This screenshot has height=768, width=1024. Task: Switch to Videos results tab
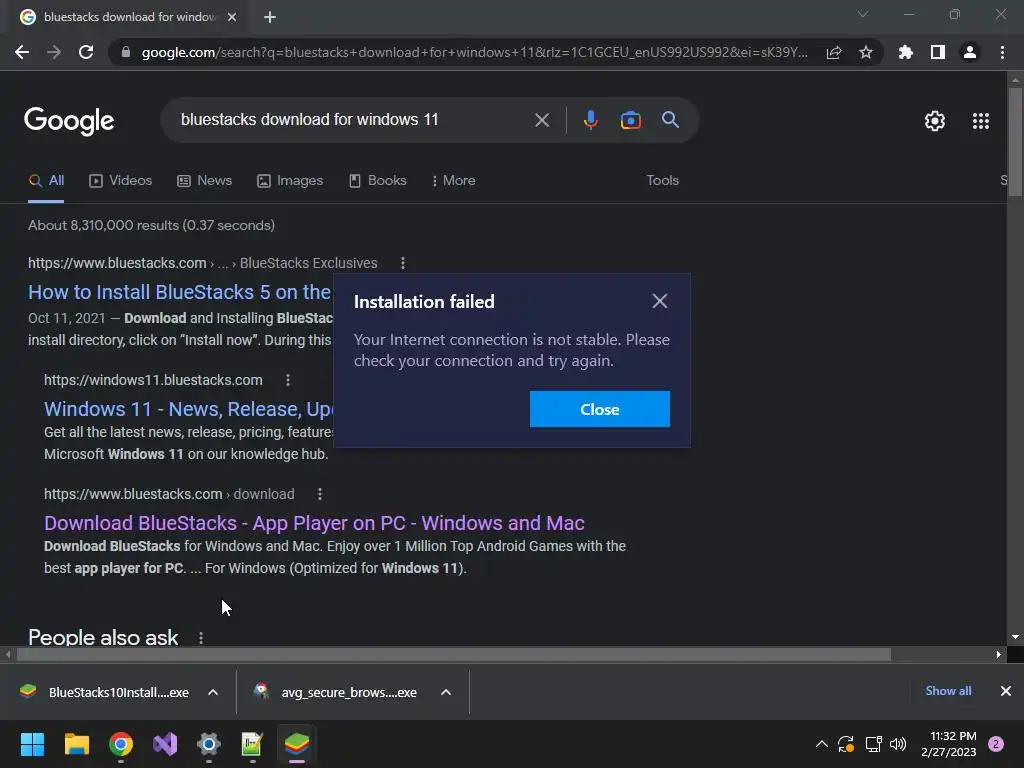(121, 181)
